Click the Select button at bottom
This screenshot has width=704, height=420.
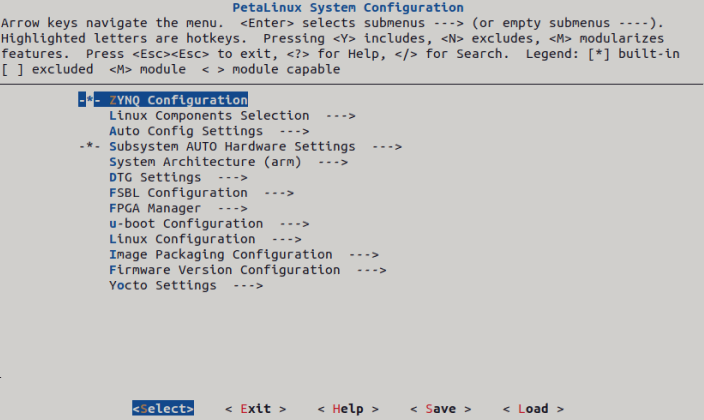tap(163, 408)
